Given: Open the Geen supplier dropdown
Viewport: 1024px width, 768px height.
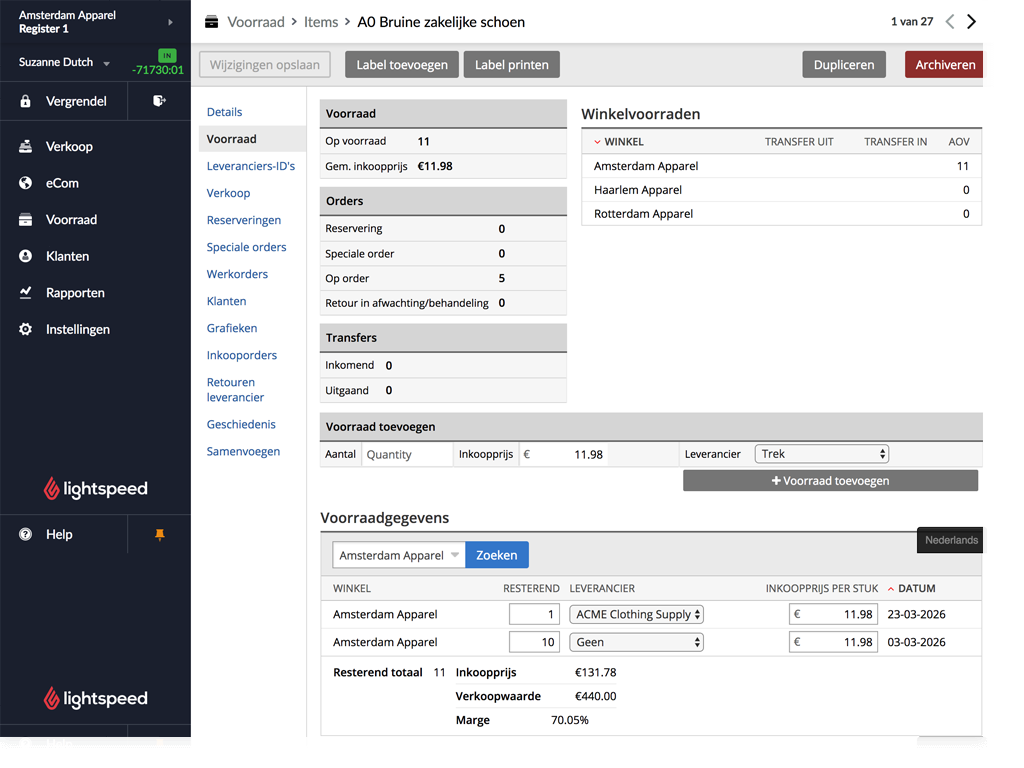Looking at the screenshot, I should 636,642.
